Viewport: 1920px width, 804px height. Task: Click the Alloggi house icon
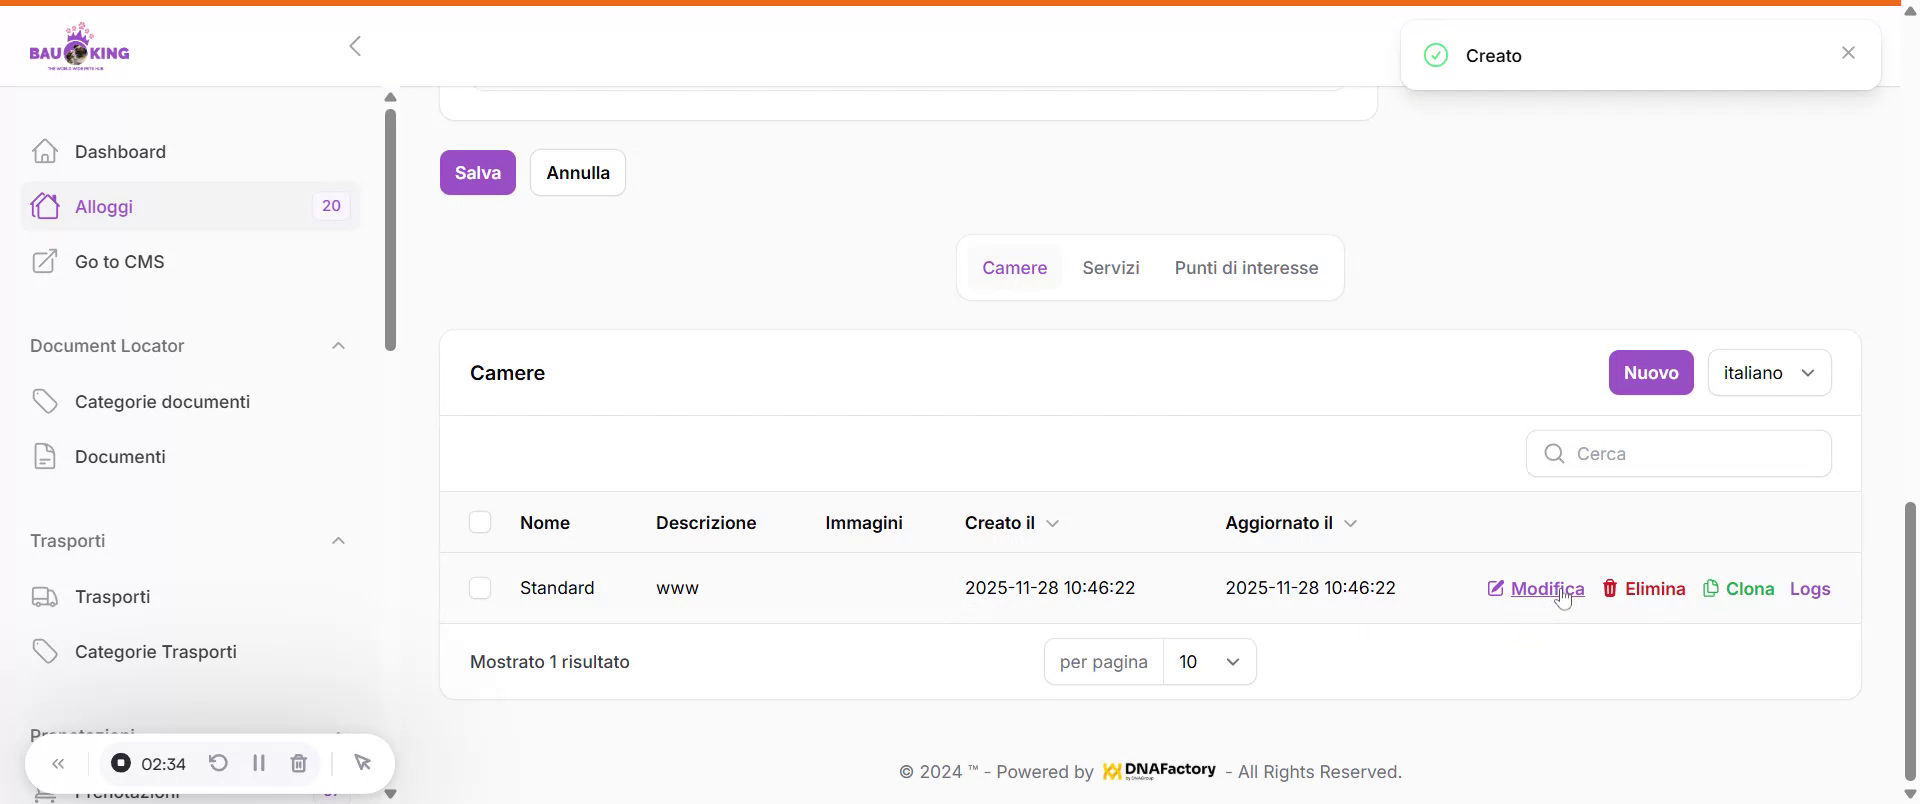pyautogui.click(x=44, y=206)
